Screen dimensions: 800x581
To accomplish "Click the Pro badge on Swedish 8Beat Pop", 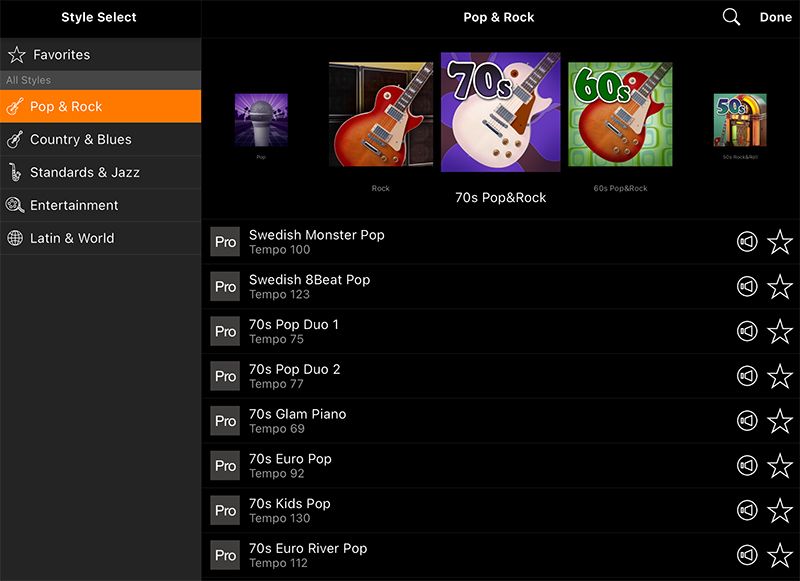I will click(224, 286).
